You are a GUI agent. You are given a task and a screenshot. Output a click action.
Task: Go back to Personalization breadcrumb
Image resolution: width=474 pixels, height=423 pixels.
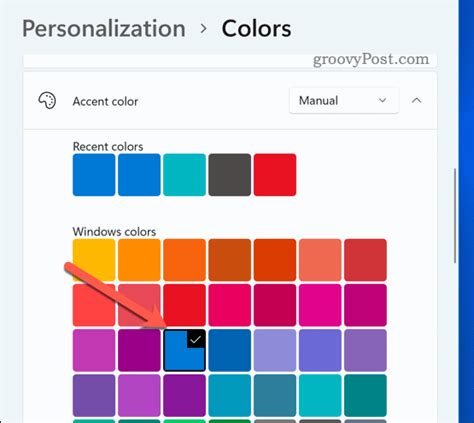104,29
